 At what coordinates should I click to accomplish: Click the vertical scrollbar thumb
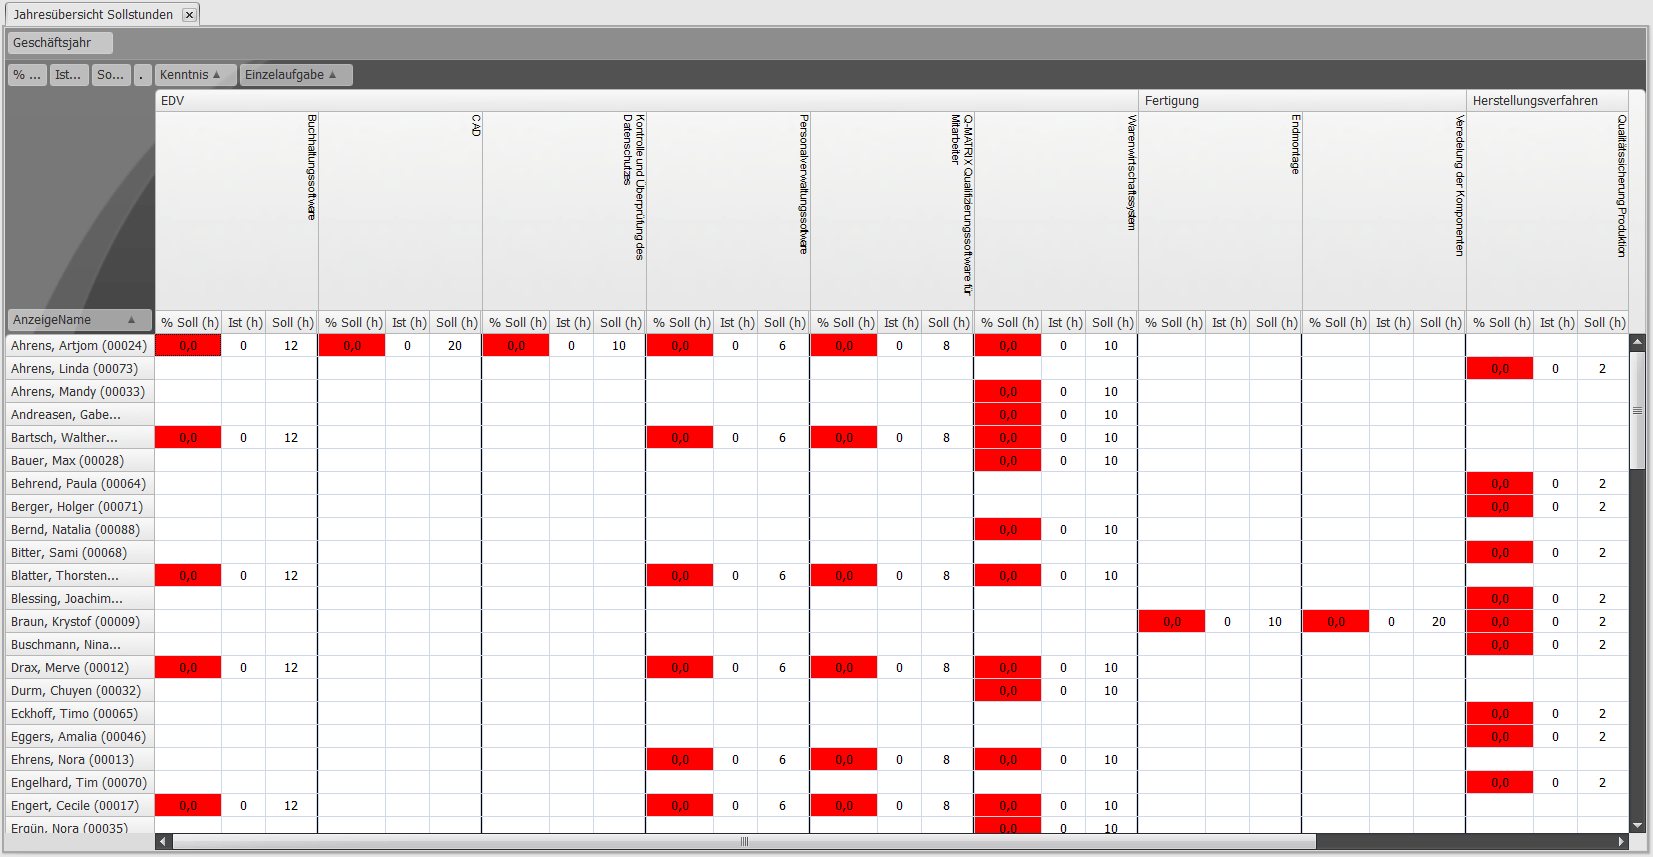pos(1637,410)
